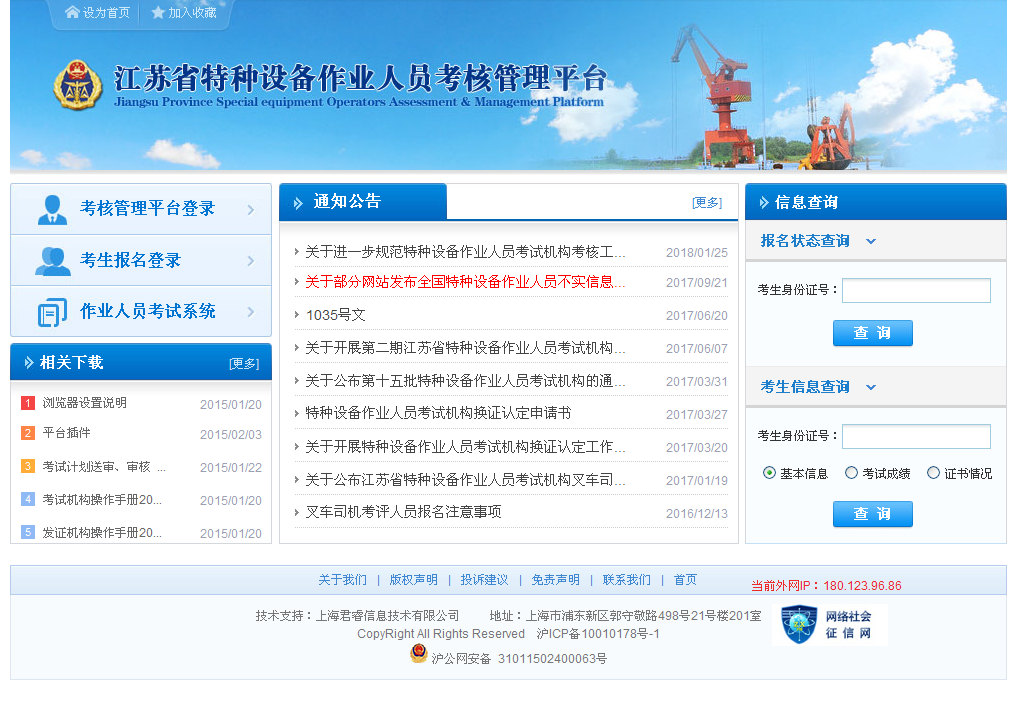Click the national emblem logo in header
1030x710 pixels.
(78, 85)
